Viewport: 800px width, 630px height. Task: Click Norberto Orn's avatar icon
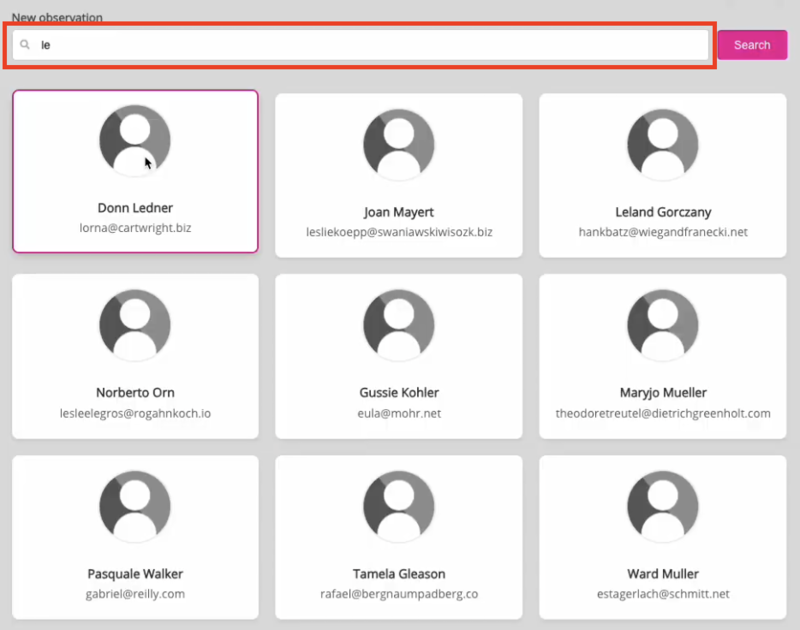point(135,324)
